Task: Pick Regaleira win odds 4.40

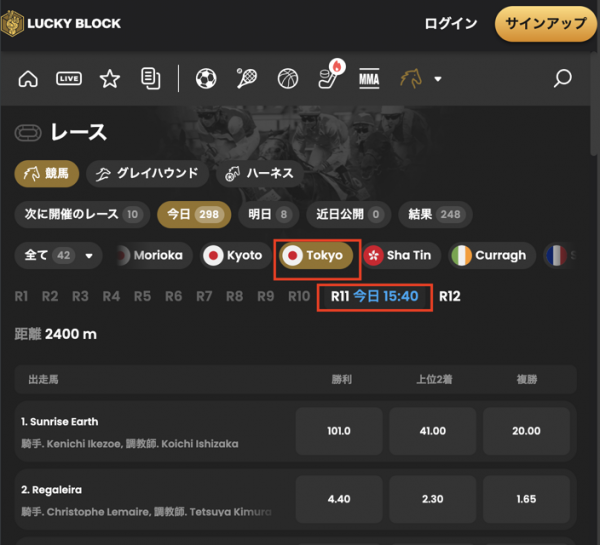Action: pyautogui.click(x=339, y=499)
